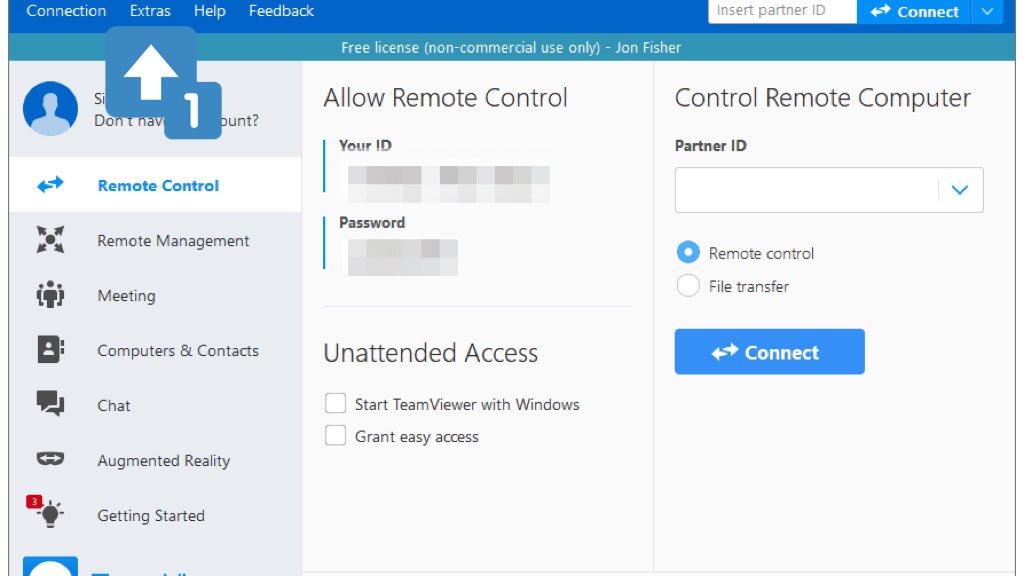Click the Allow Remote Control heading
The height and width of the screenshot is (576, 1024).
(445, 98)
